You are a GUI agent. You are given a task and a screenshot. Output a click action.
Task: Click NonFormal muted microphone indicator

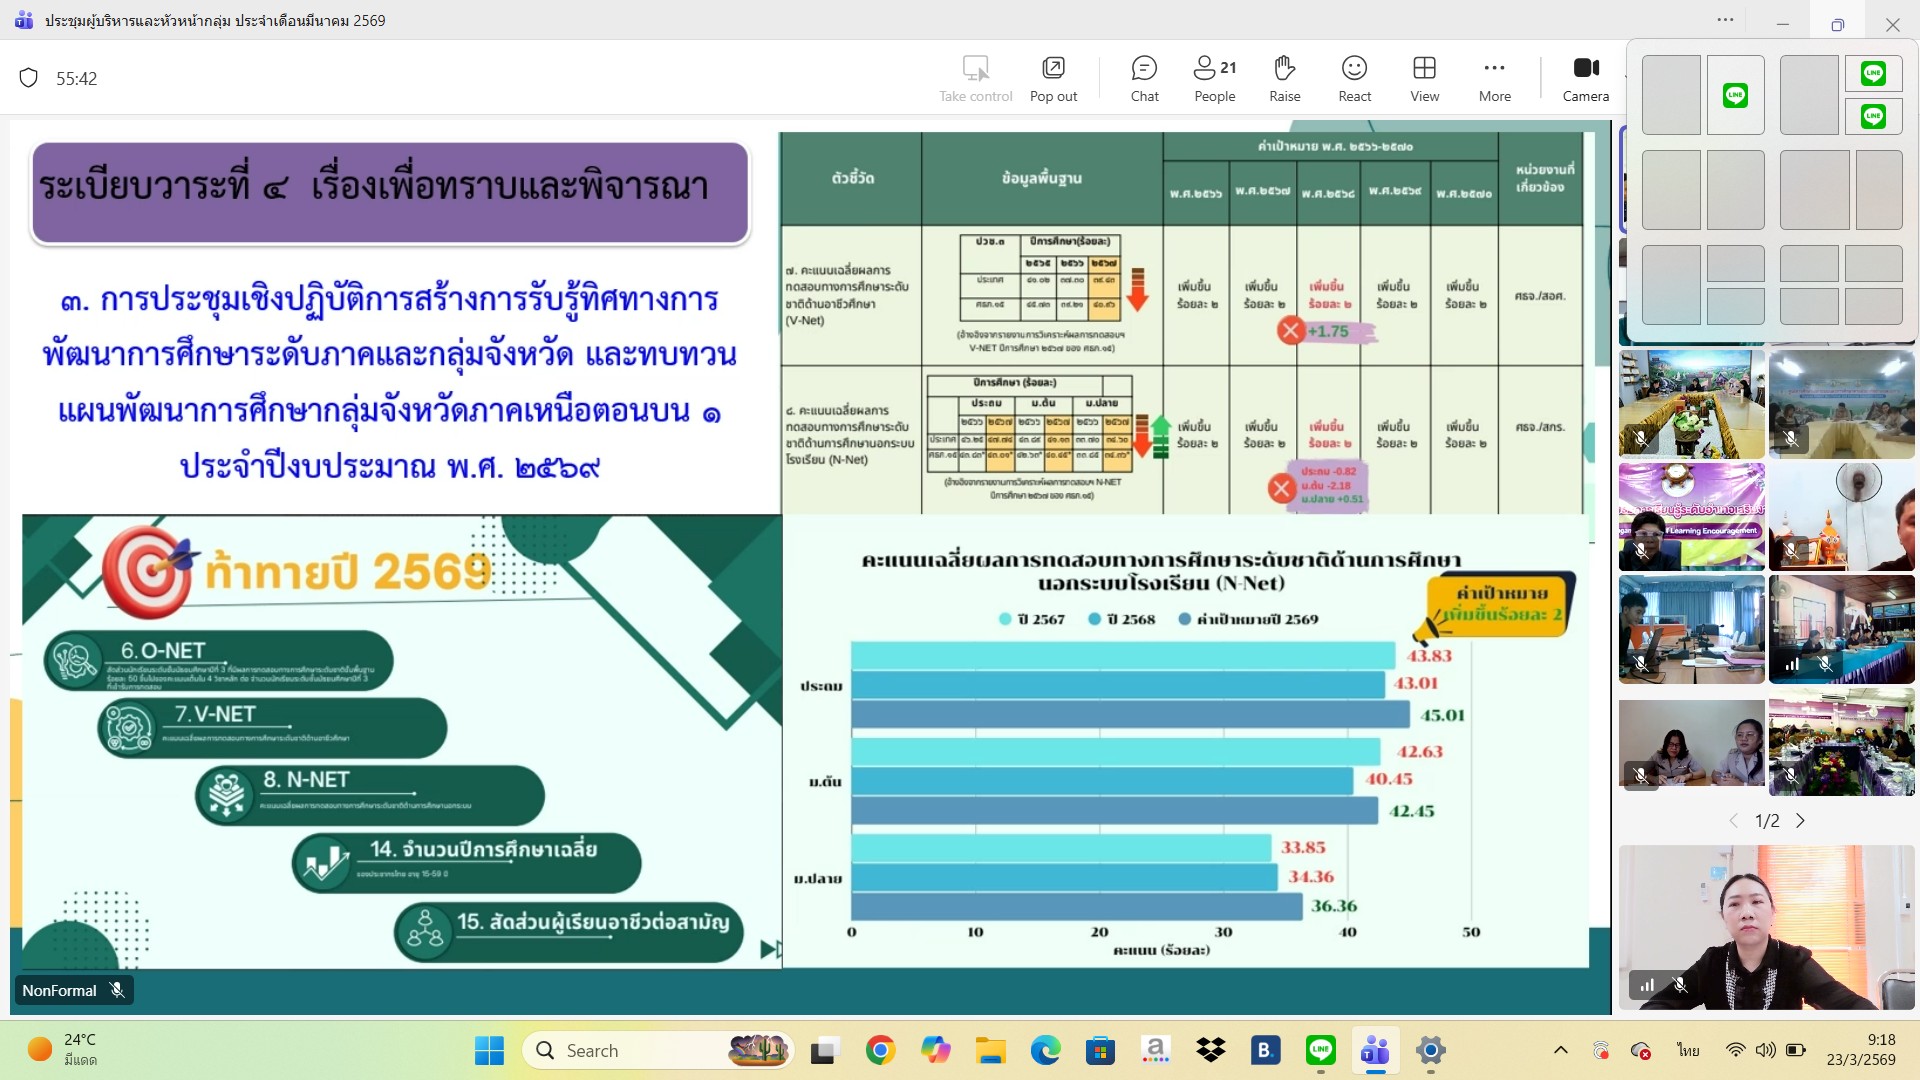click(117, 990)
